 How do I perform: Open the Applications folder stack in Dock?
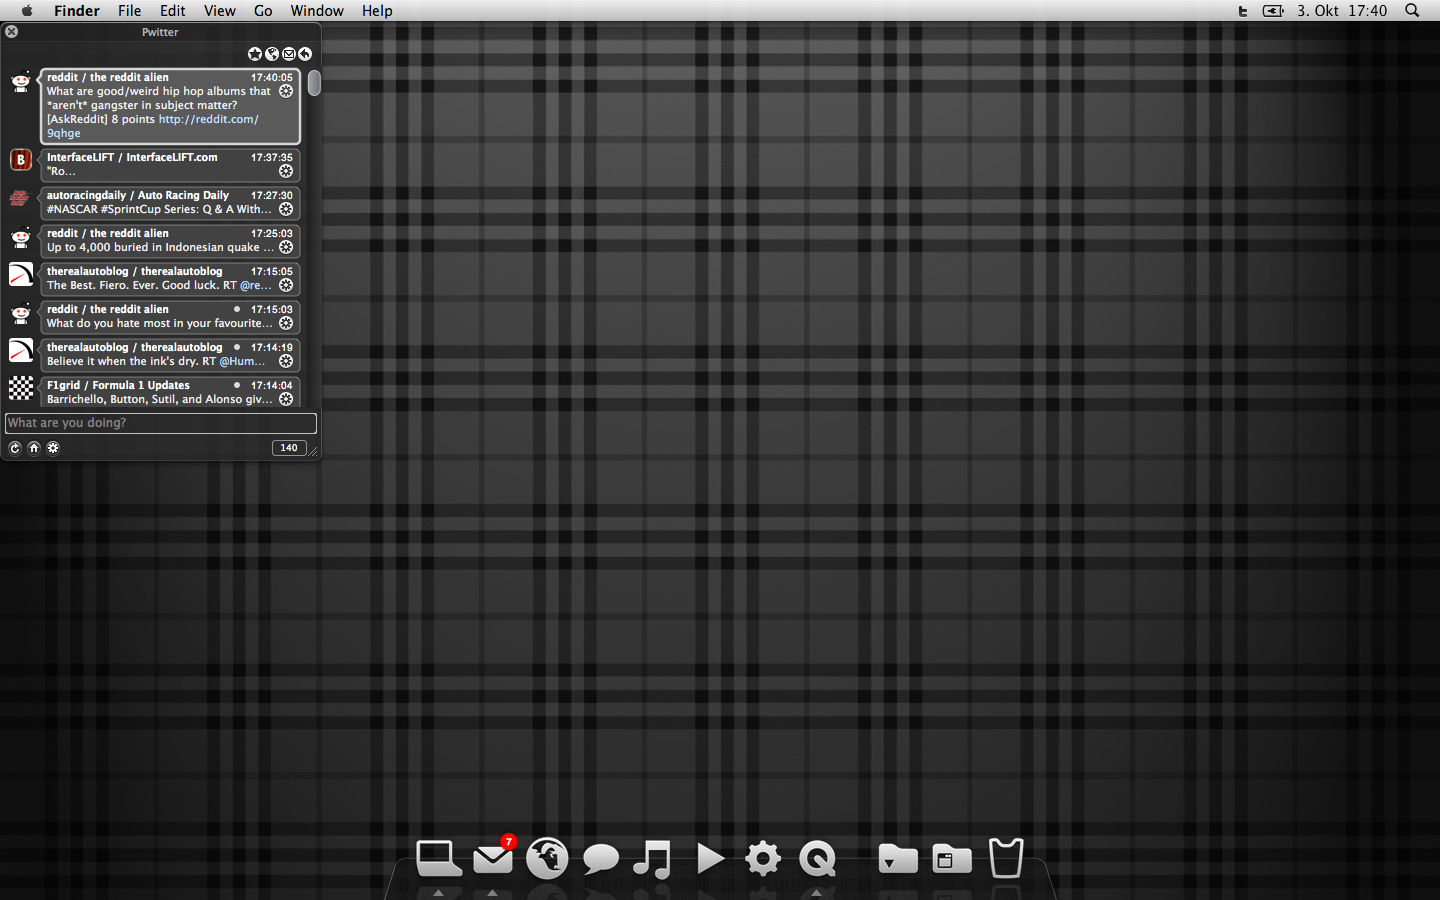[x=951, y=858]
